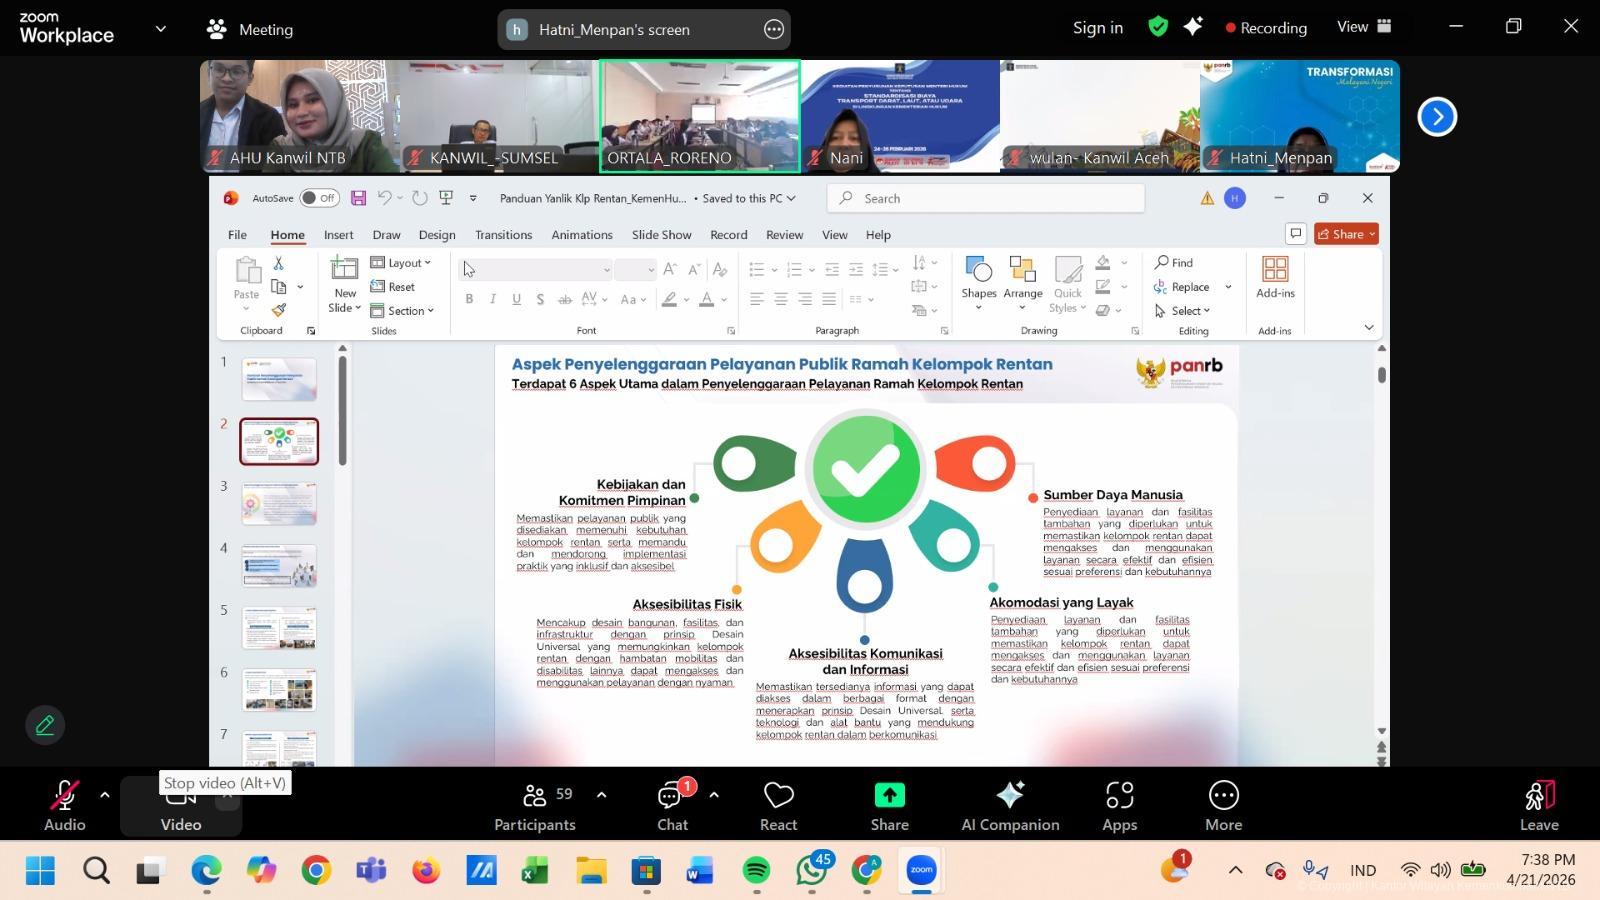1600x900 pixels.
Task: Click the green annotation pencil icon
Action: (x=45, y=725)
